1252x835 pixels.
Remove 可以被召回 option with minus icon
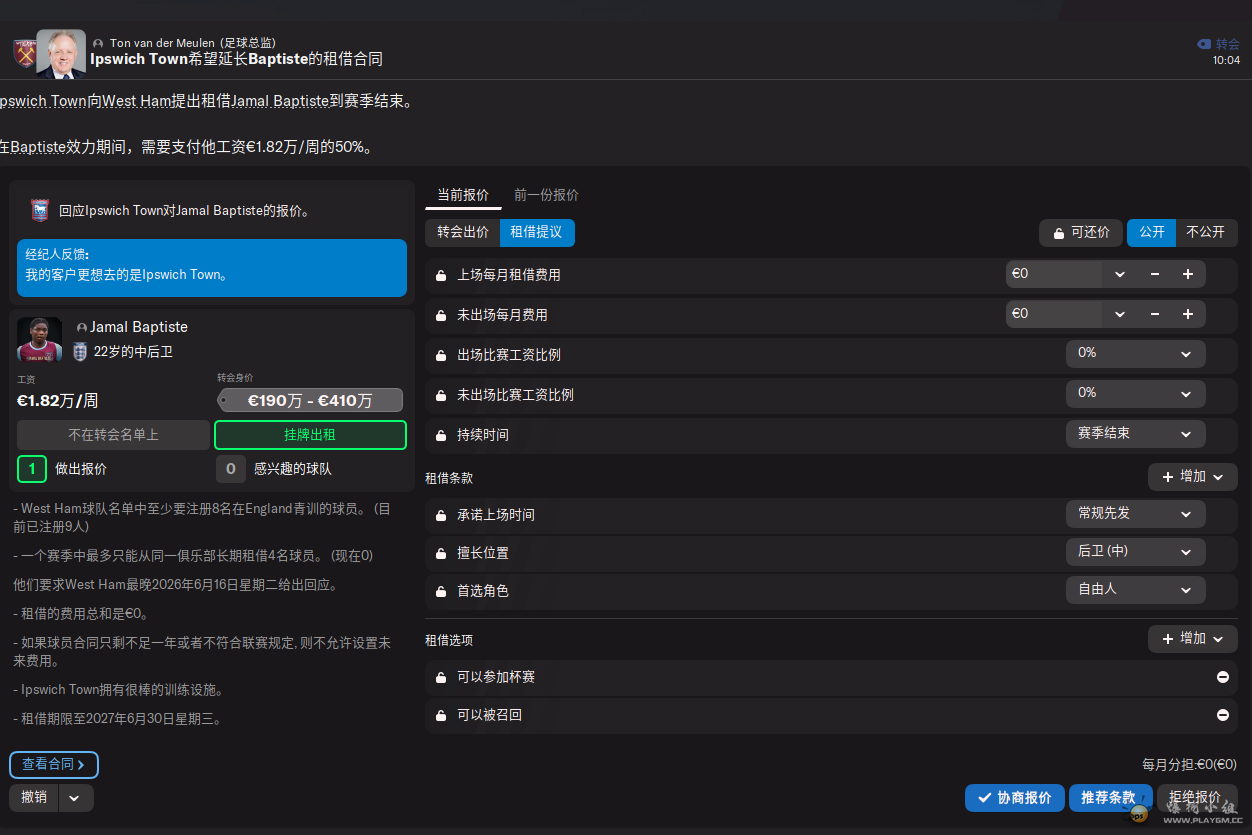(1222, 715)
